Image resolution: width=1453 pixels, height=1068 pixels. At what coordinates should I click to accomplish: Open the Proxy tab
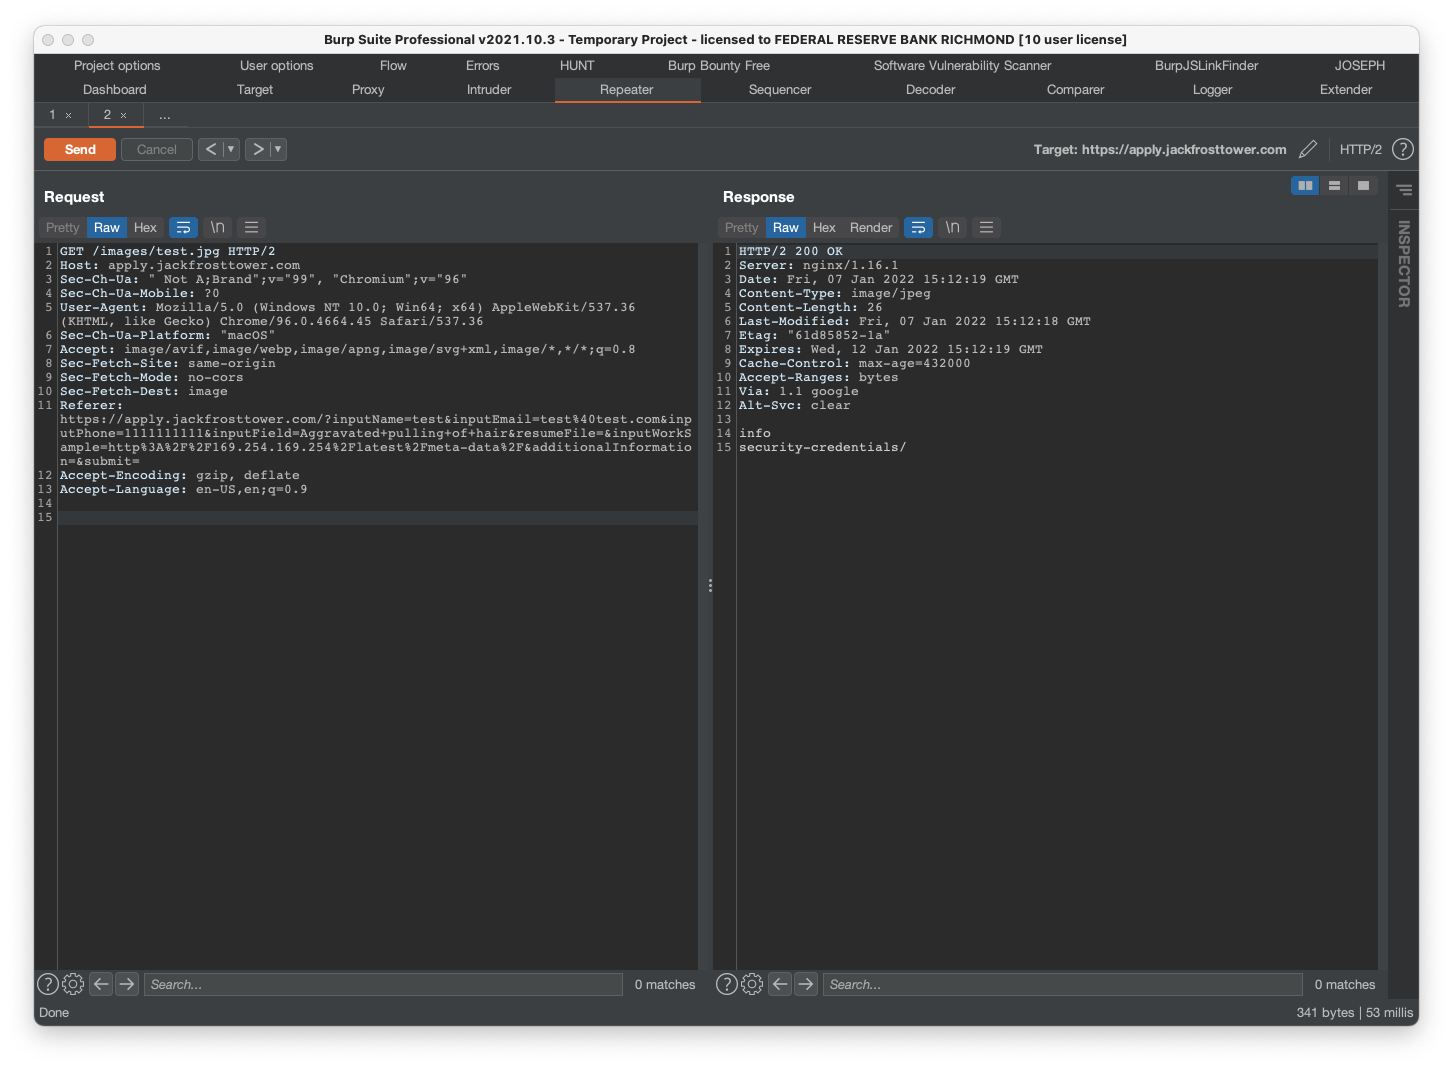pyautogui.click(x=368, y=89)
